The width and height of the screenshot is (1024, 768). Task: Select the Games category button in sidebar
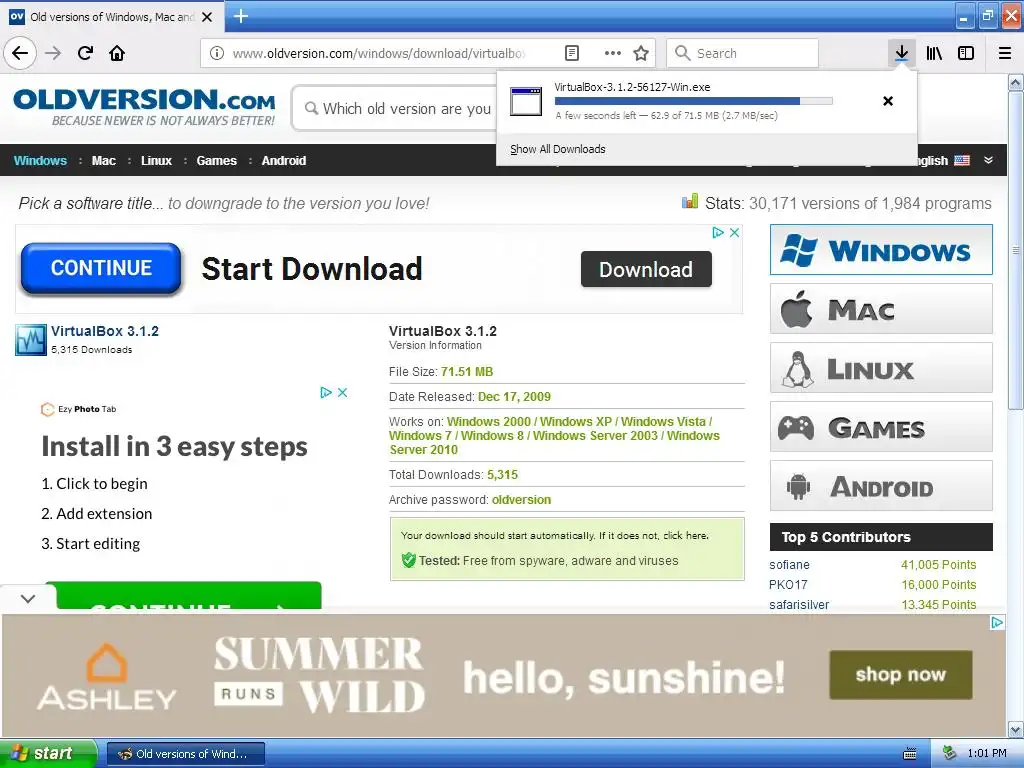click(881, 426)
